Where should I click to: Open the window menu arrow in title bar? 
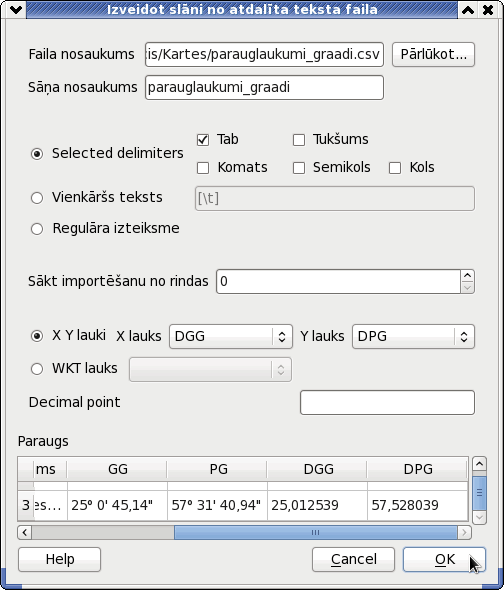[x=16, y=10]
